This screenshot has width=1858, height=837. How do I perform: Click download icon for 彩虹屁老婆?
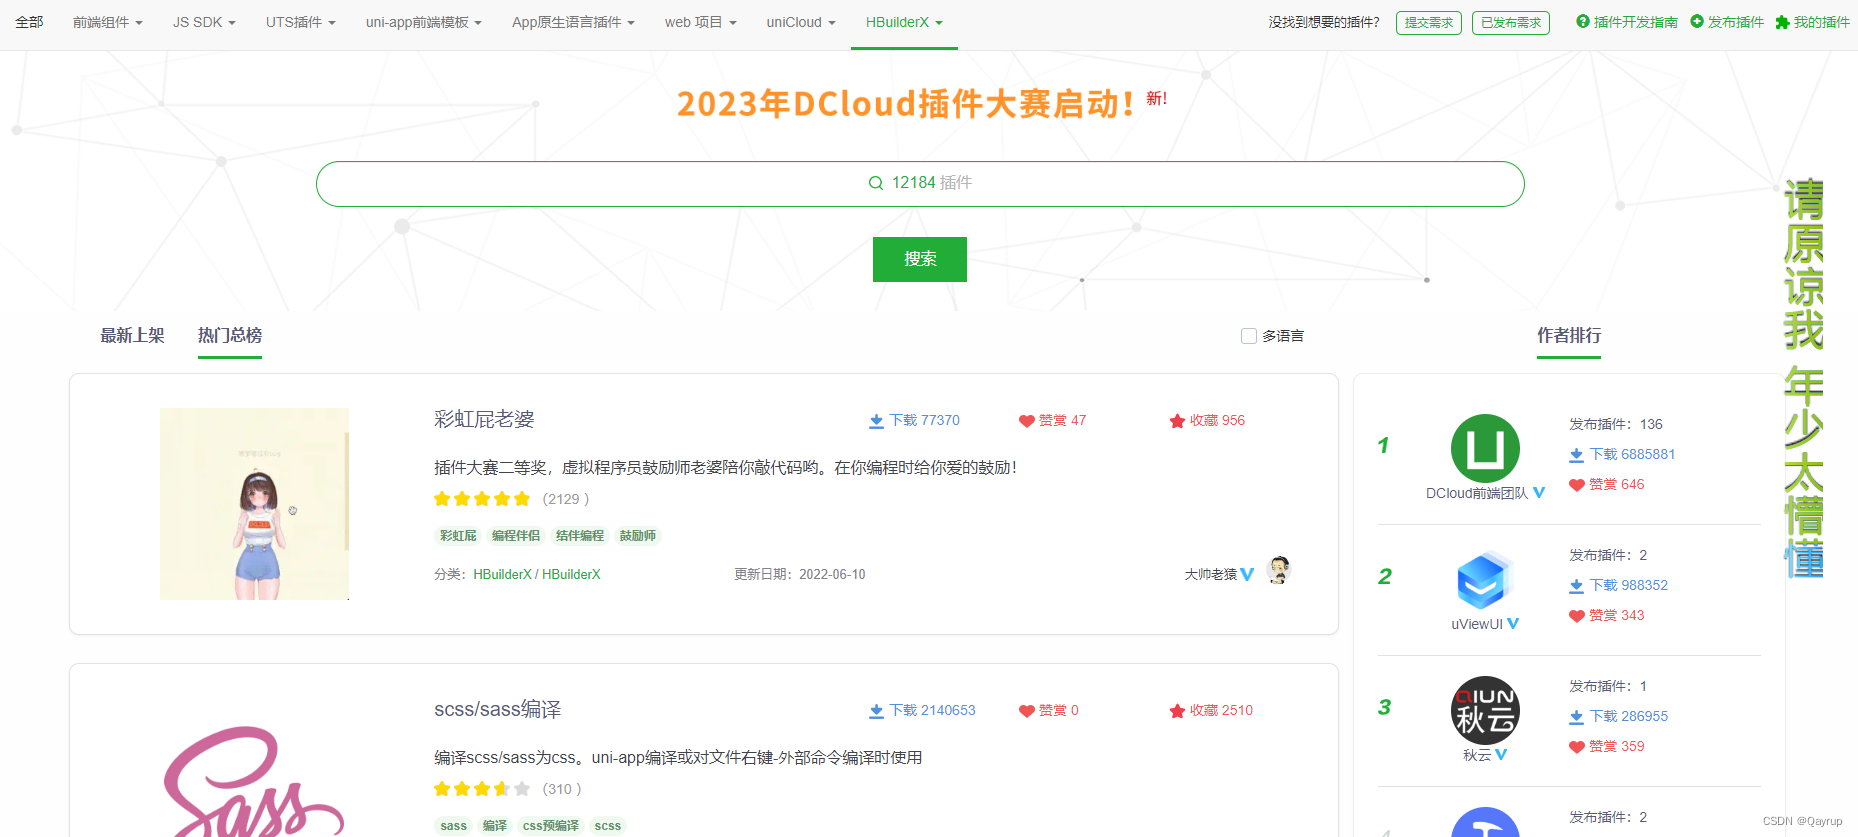tap(876, 421)
